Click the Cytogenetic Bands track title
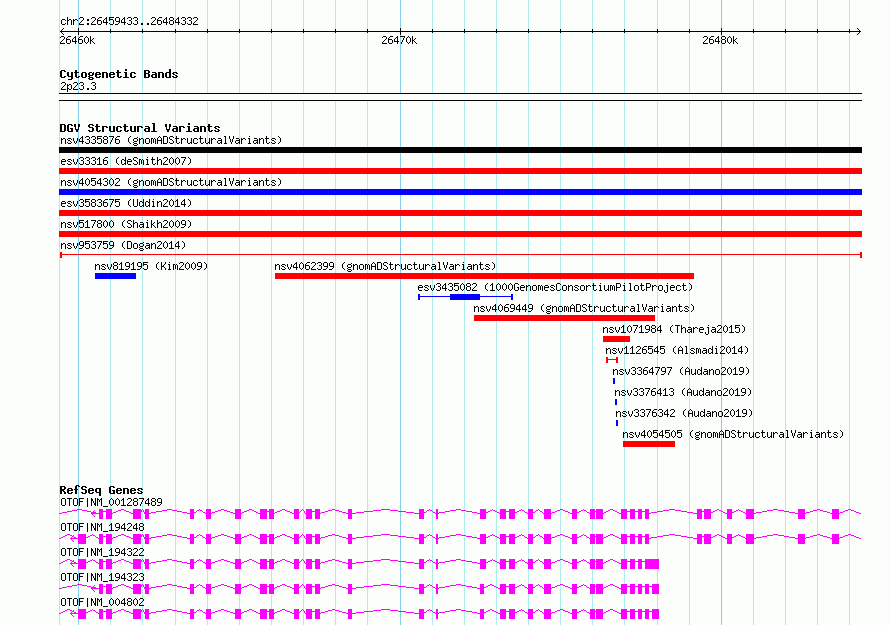890x625 pixels. tap(119, 74)
